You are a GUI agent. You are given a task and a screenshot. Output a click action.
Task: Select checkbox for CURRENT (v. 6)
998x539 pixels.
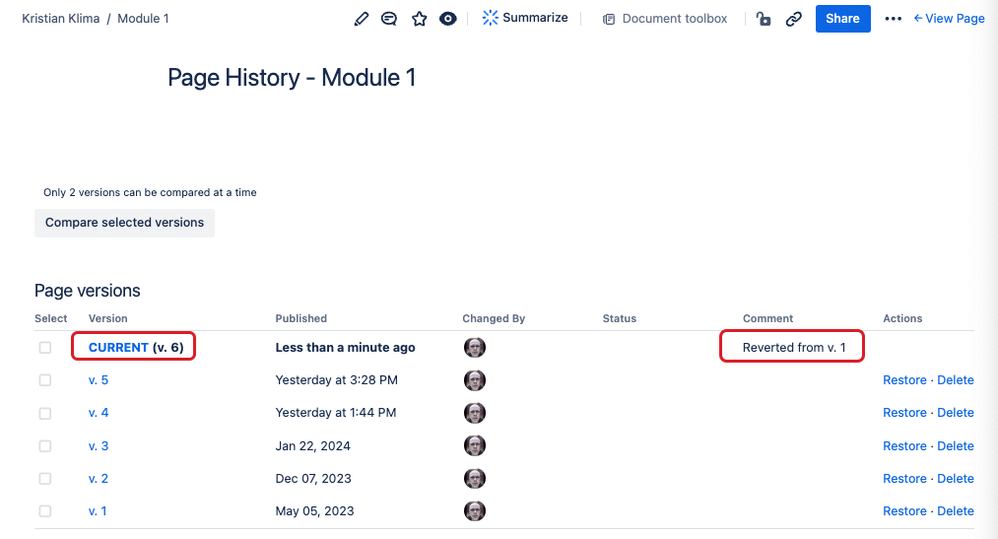[45, 347]
